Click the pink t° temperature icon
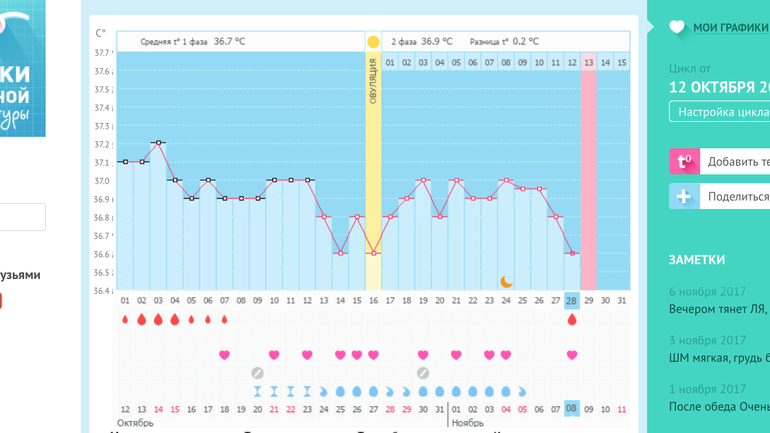Screen dimensions: 770x433 [684, 161]
